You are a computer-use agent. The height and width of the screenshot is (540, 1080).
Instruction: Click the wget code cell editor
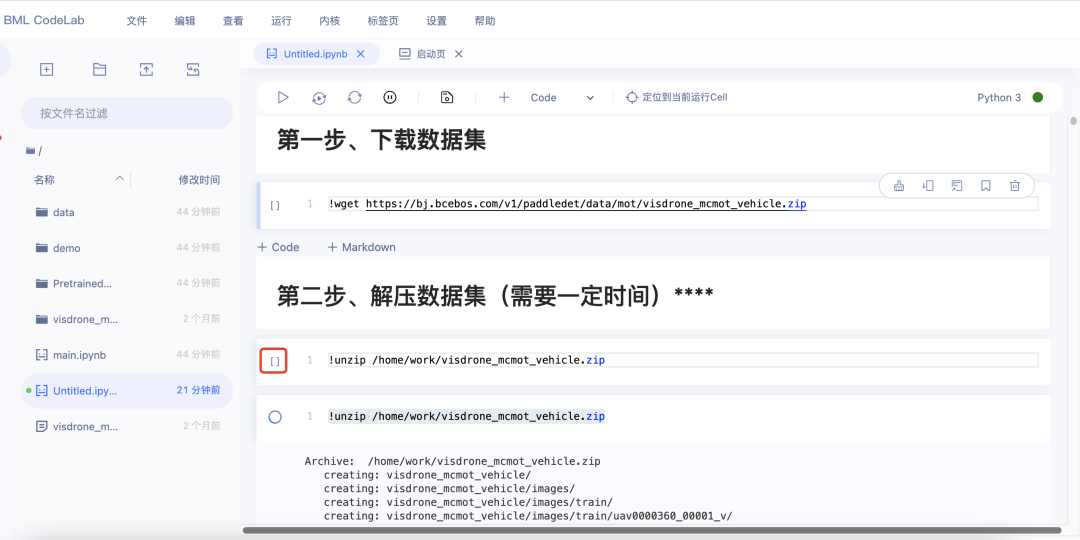coord(683,205)
